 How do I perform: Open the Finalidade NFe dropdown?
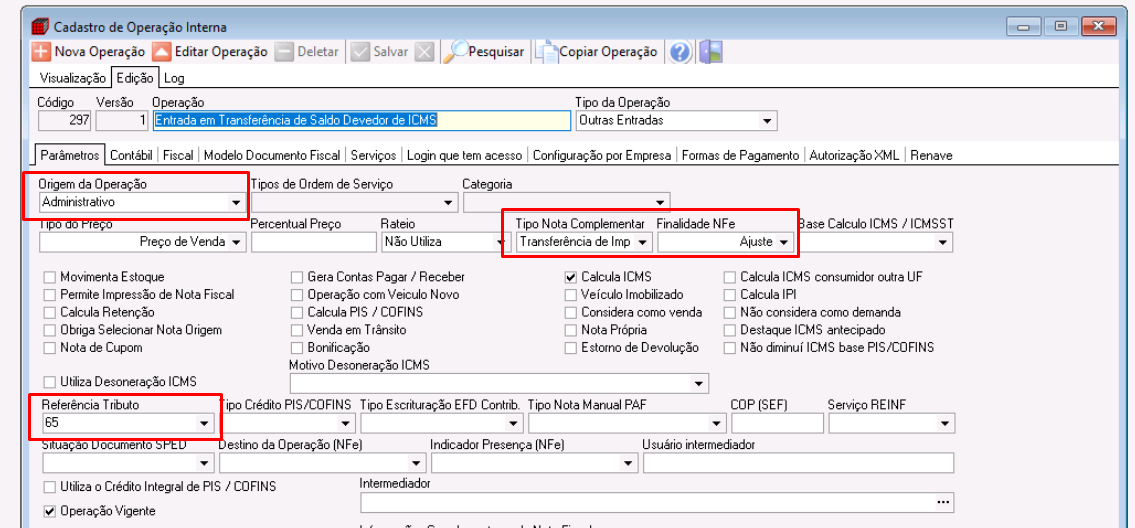pyautogui.click(x=782, y=243)
